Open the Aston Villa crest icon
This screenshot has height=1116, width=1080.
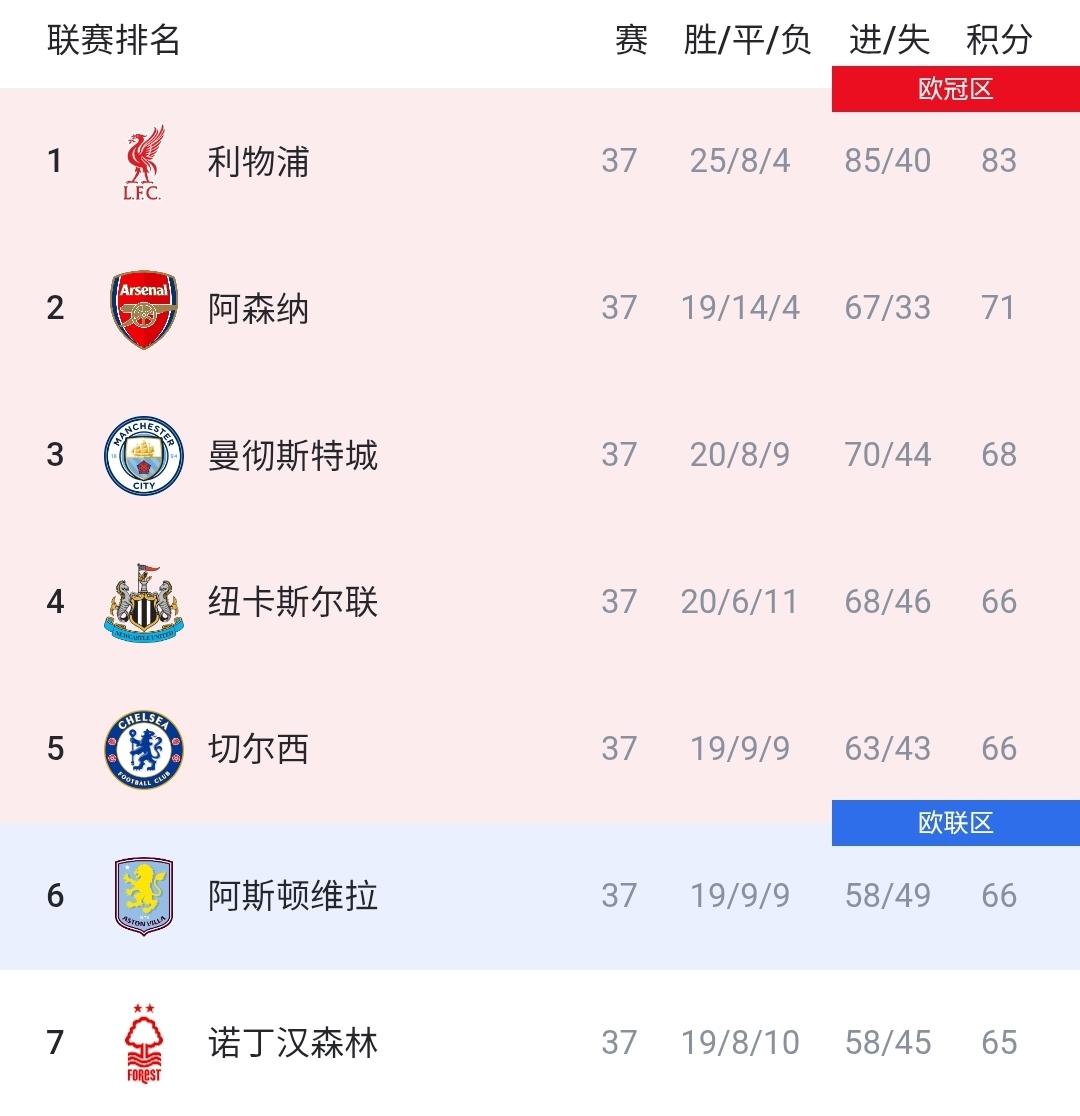144,896
